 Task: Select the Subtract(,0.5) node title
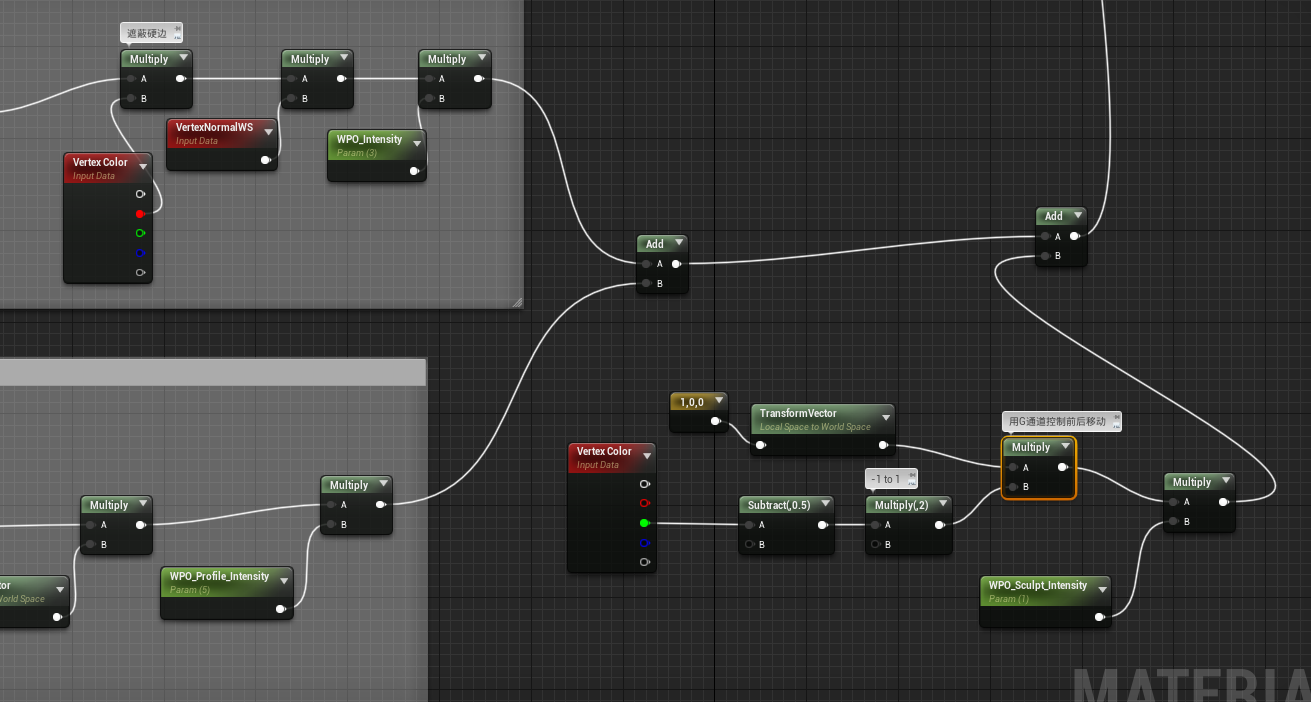779,505
